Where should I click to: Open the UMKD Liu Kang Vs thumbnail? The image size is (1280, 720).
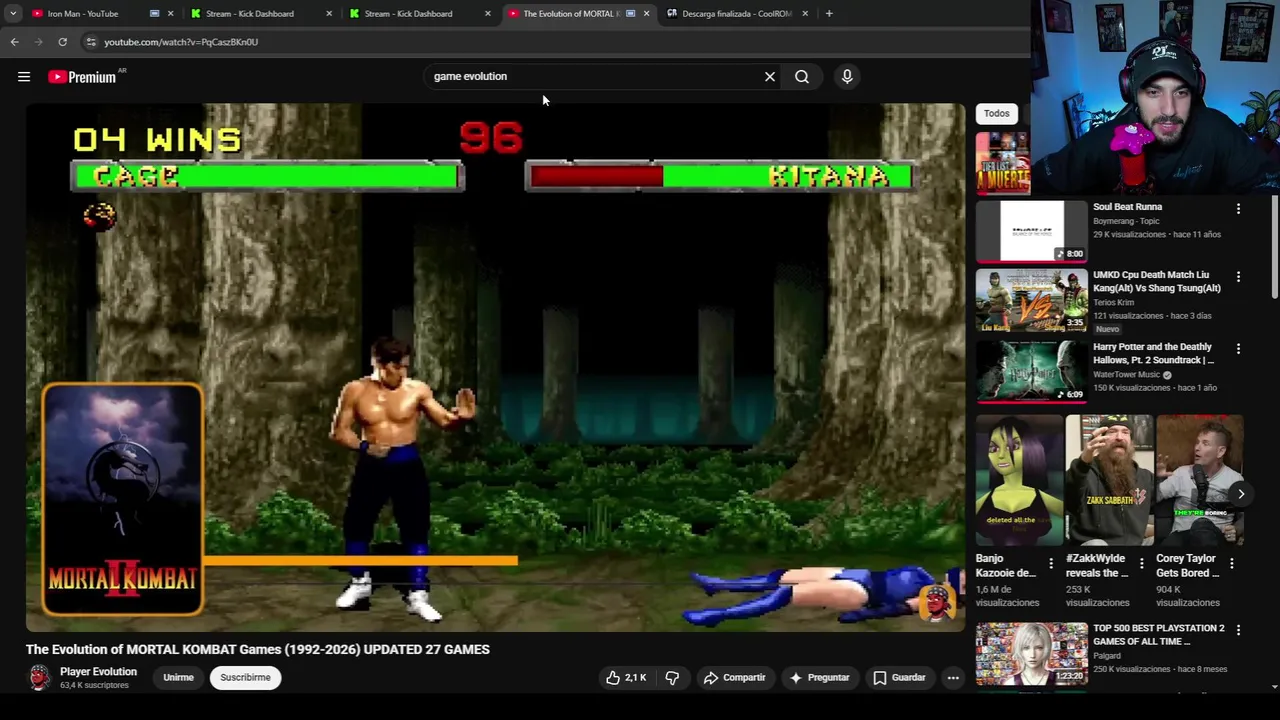[x=1031, y=300]
